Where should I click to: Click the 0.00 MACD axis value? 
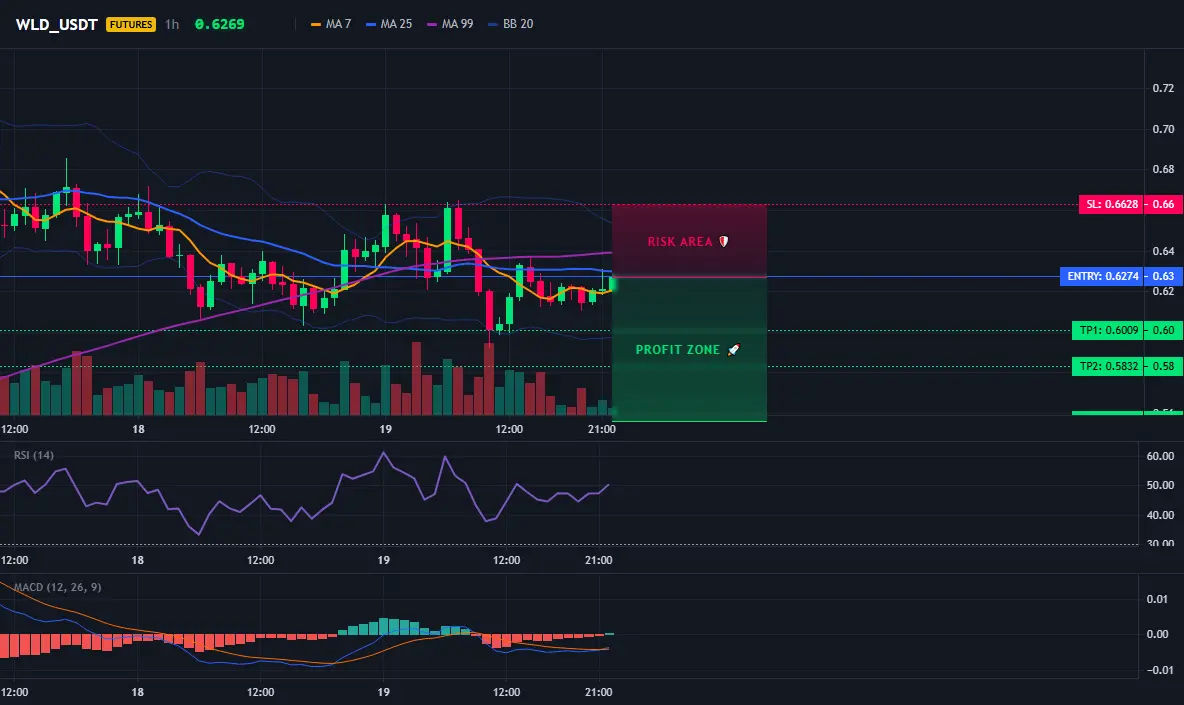point(1157,634)
